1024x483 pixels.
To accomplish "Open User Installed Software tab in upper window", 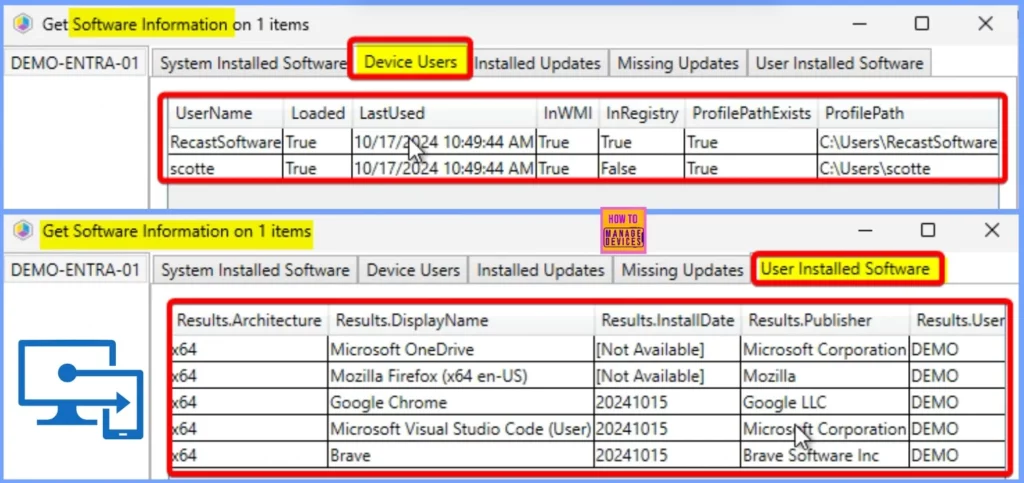I will (839, 63).
